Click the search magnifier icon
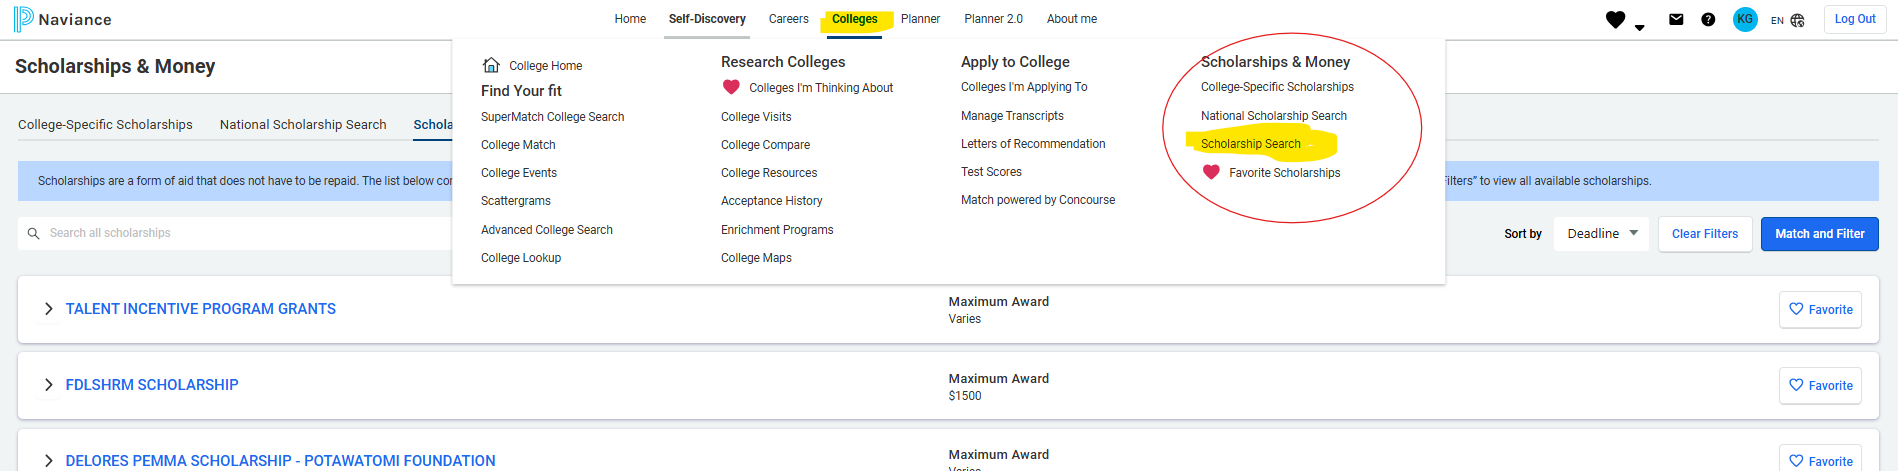 [x=33, y=233]
